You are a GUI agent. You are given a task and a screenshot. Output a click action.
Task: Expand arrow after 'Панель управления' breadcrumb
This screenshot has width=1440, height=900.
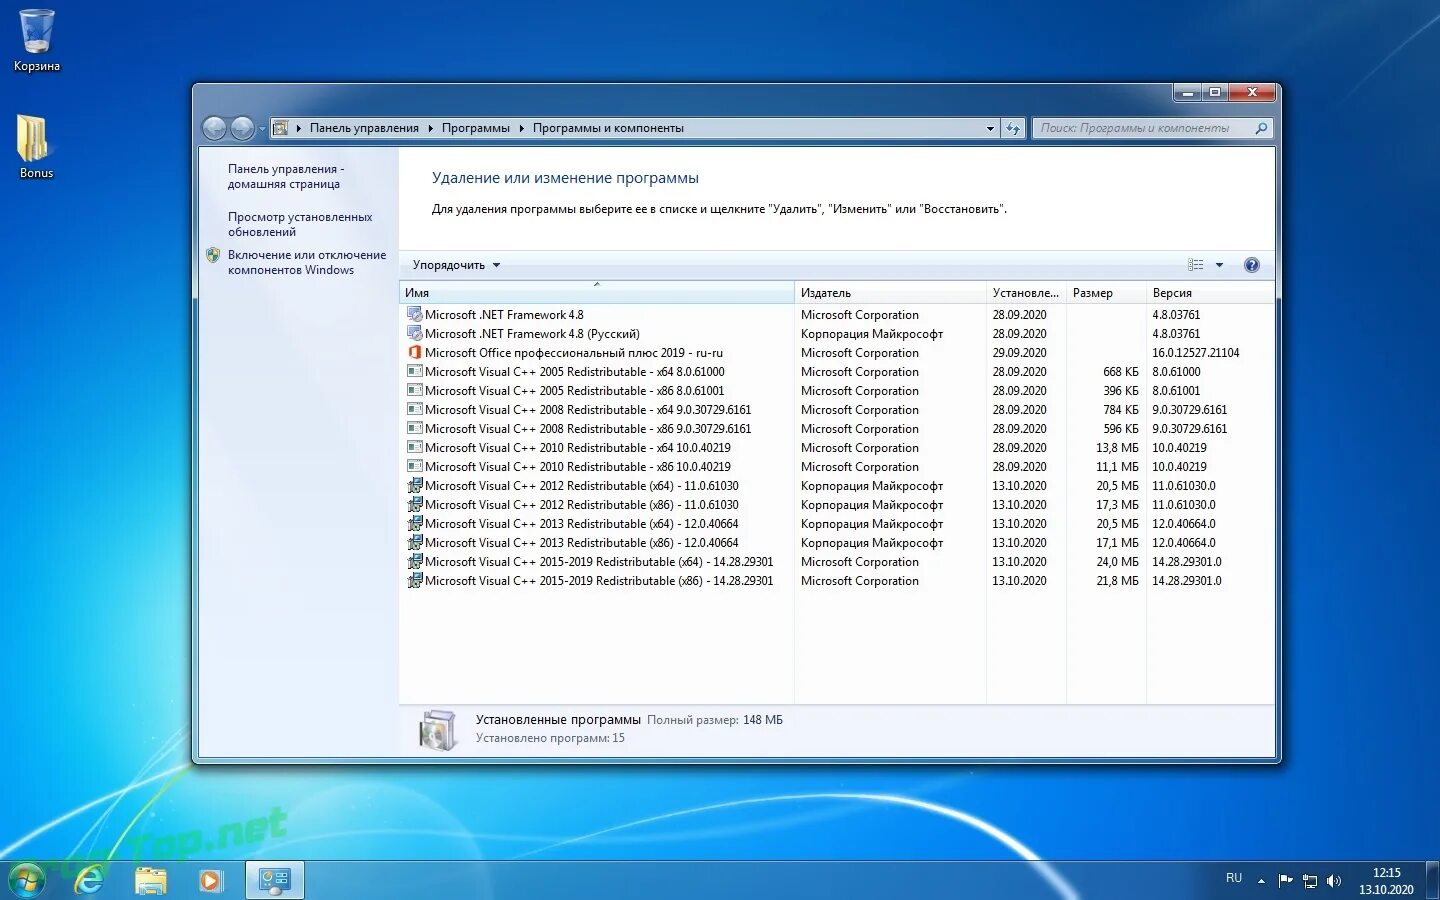click(431, 128)
